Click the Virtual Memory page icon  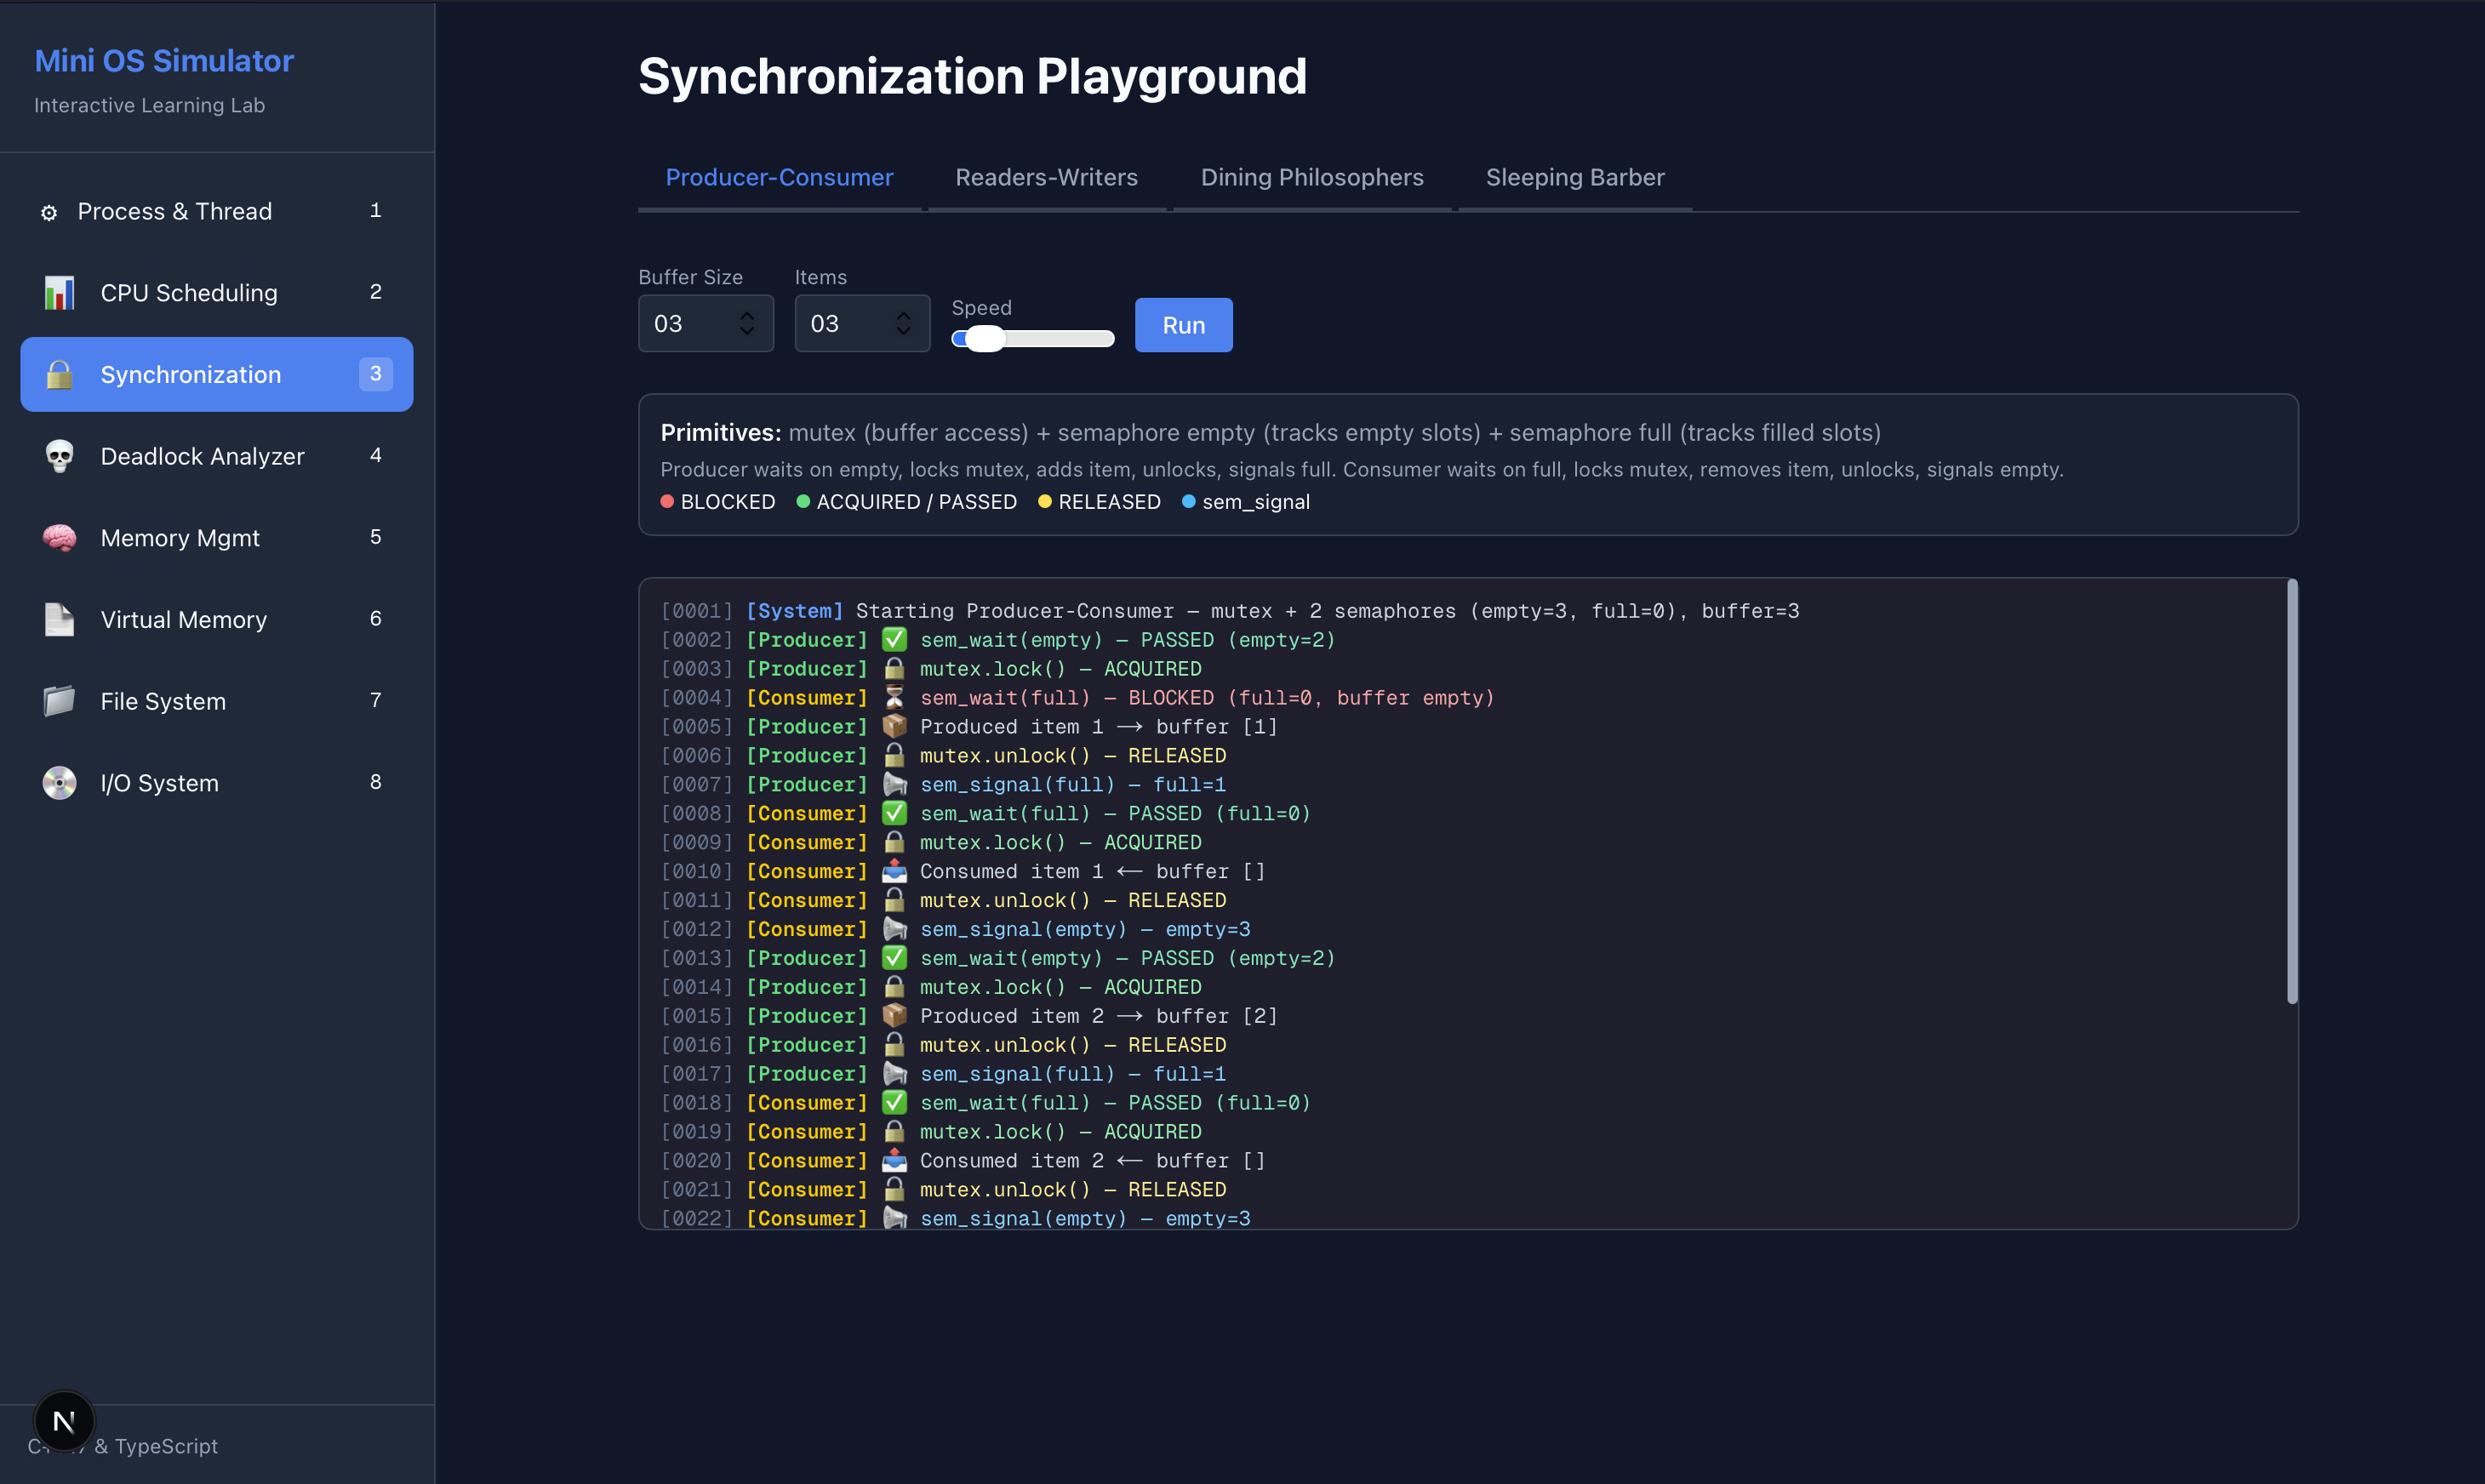[x=59, y=620]
